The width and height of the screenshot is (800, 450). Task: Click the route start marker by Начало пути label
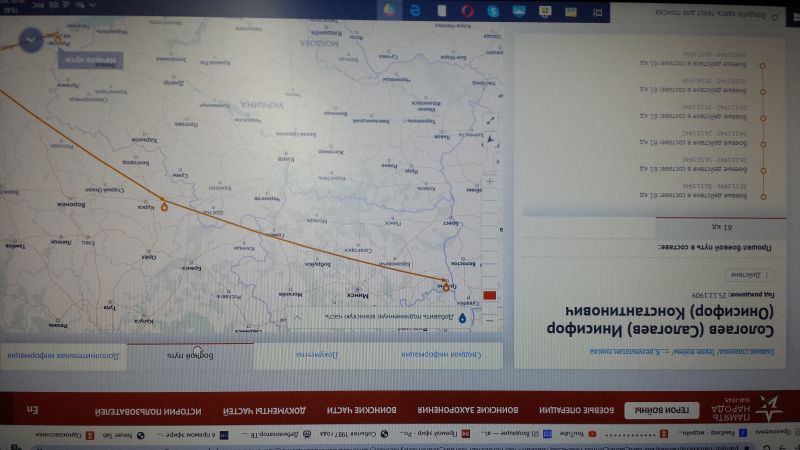(58, 39)
